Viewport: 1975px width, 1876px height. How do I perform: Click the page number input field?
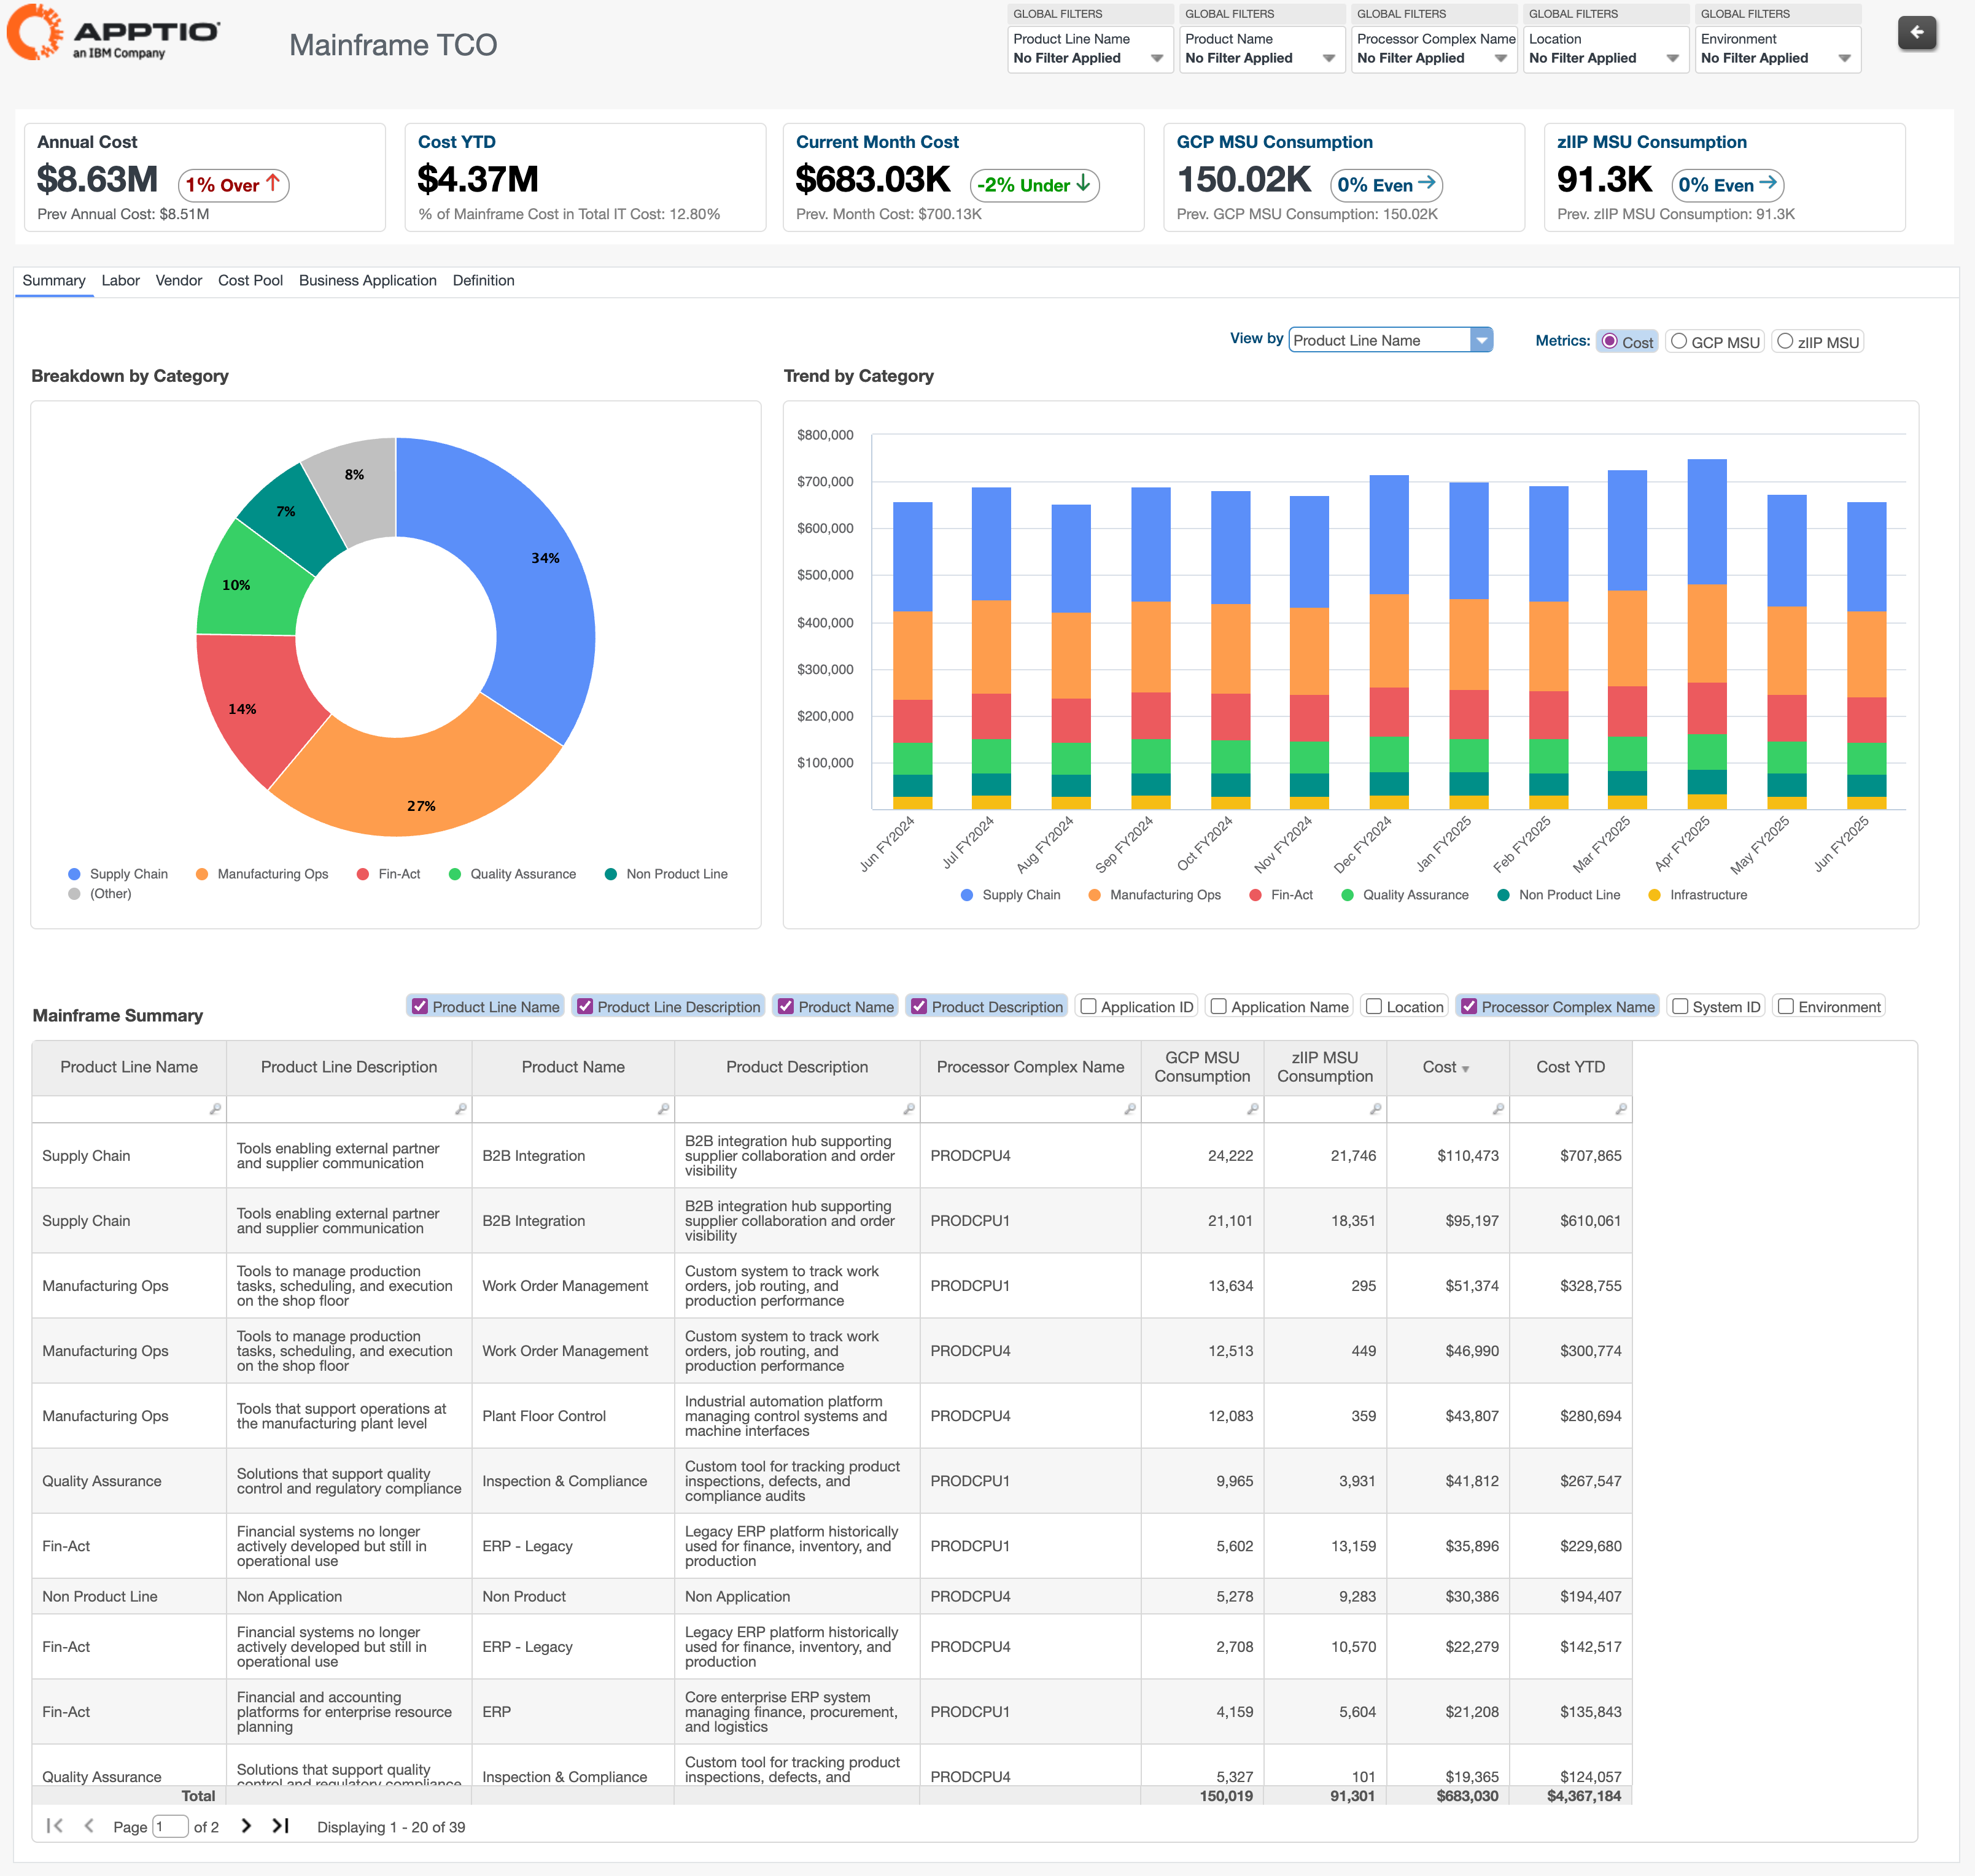coord(170,1827)
